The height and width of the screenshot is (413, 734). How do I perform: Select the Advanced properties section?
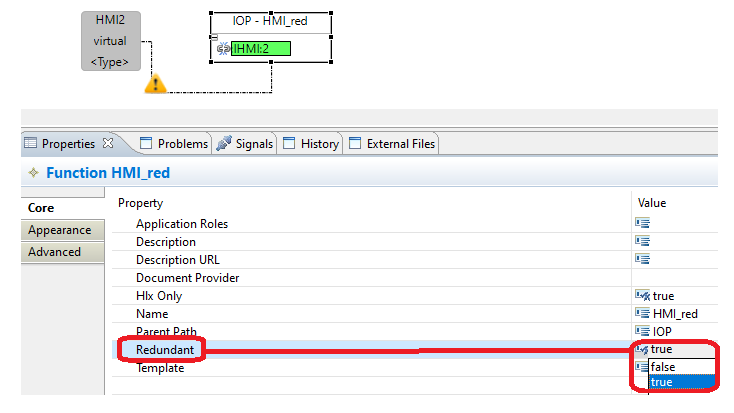pos(54,252)
